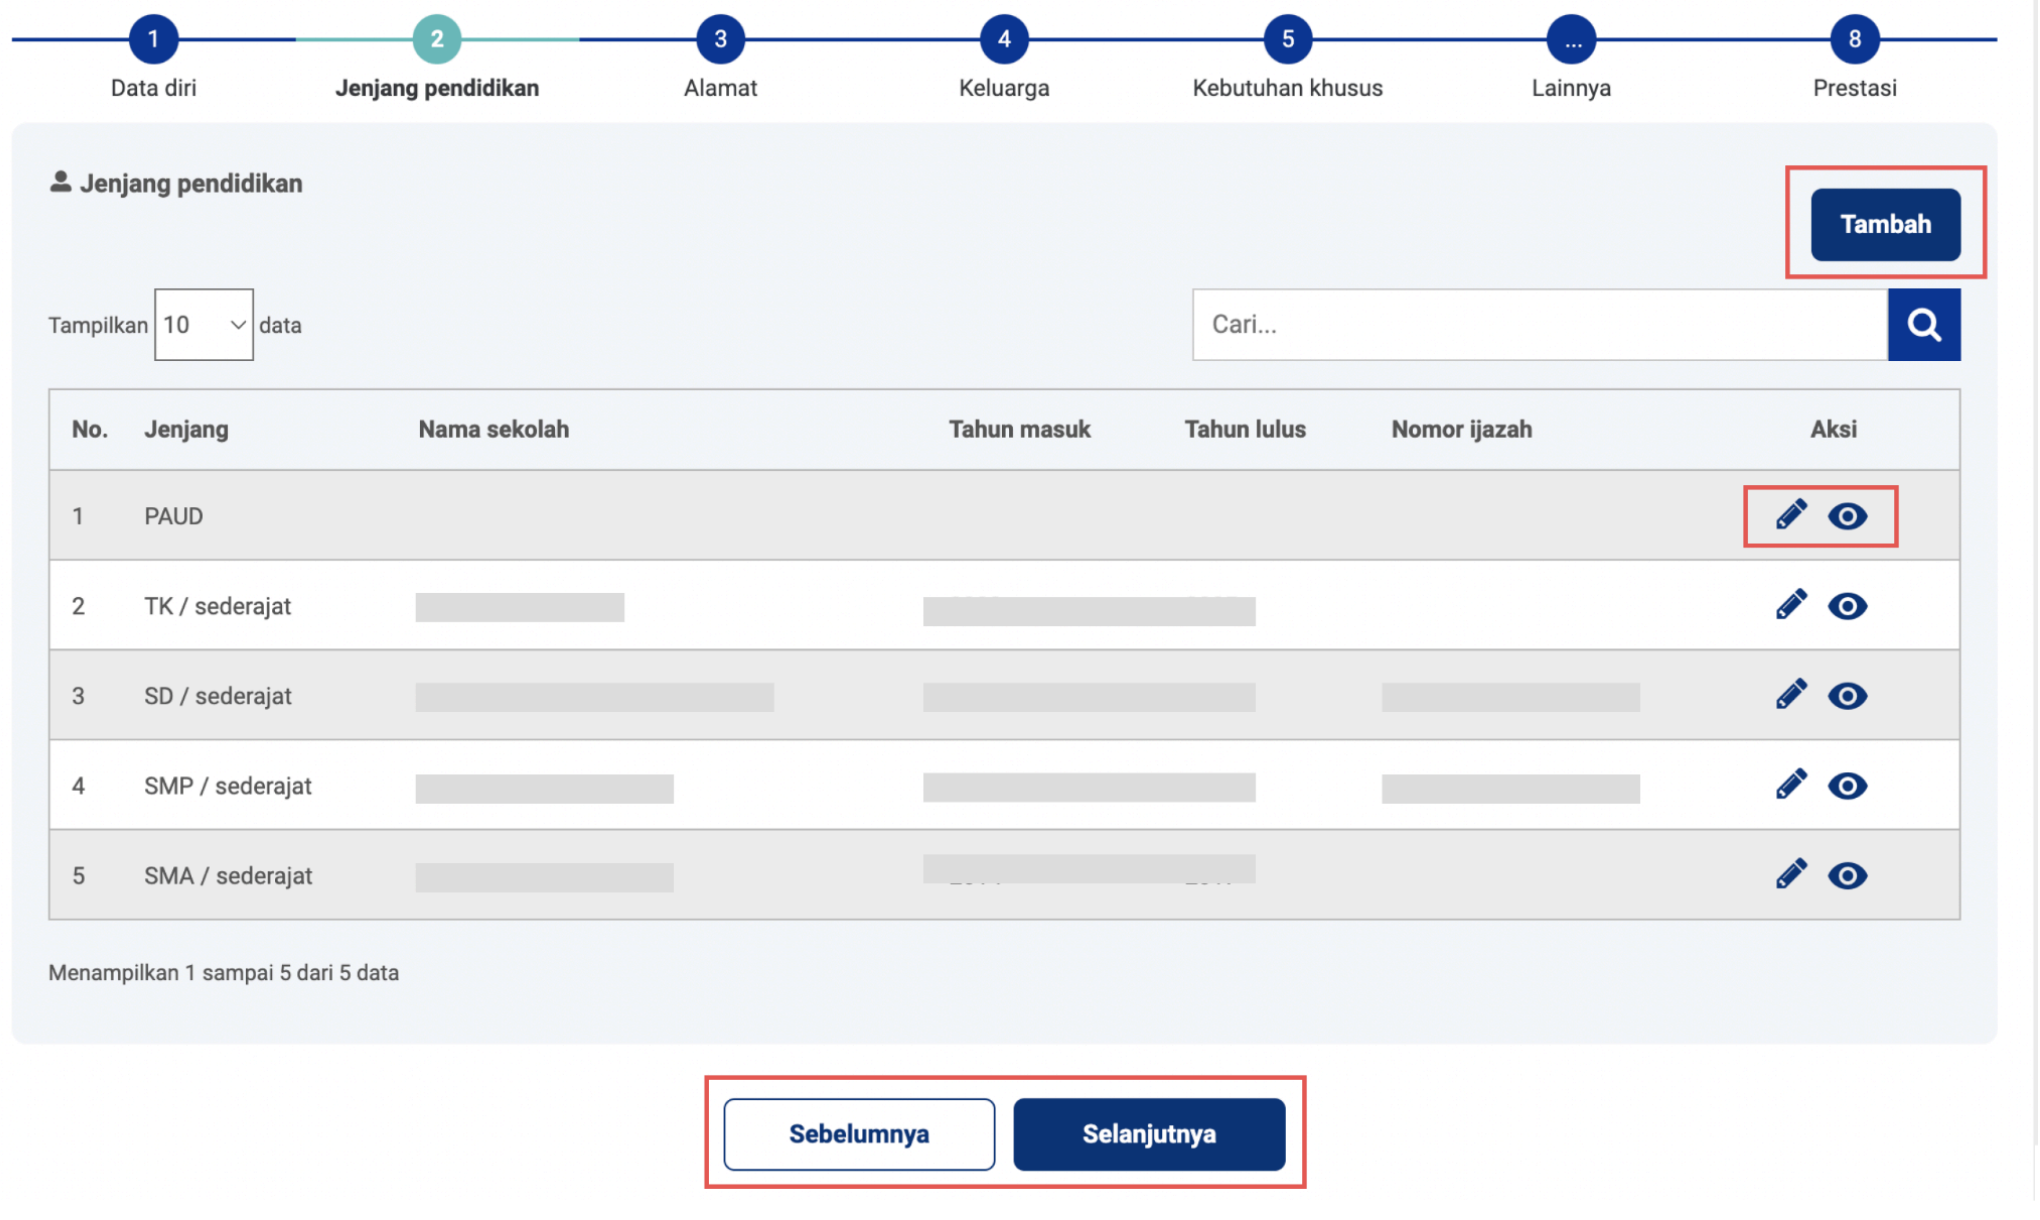Expand the Lainnya ellipsis step
This screenshot has height=1220, width=2040.
click(x=1571, y=40)
